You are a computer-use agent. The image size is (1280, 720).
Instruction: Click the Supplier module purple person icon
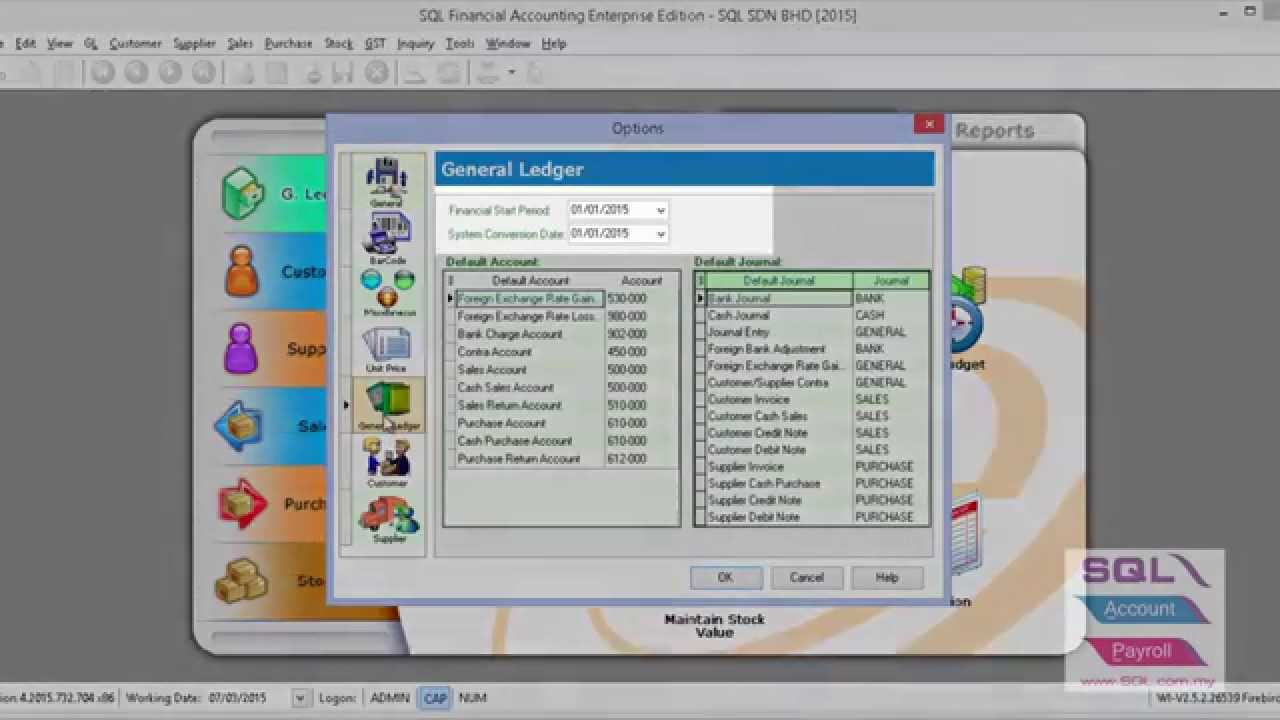pos(240,348)
